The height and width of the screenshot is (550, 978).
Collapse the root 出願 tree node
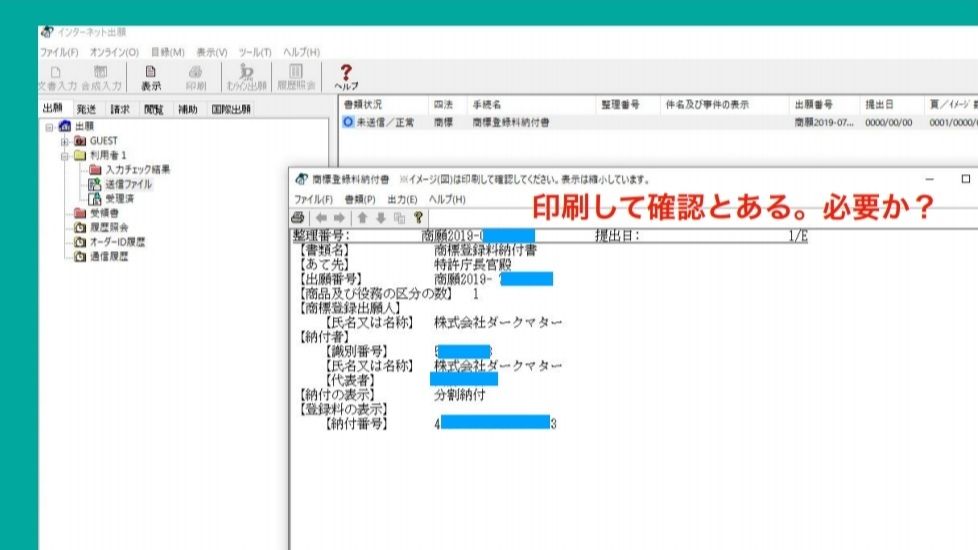pyautogui.click(x=49, y=127)
